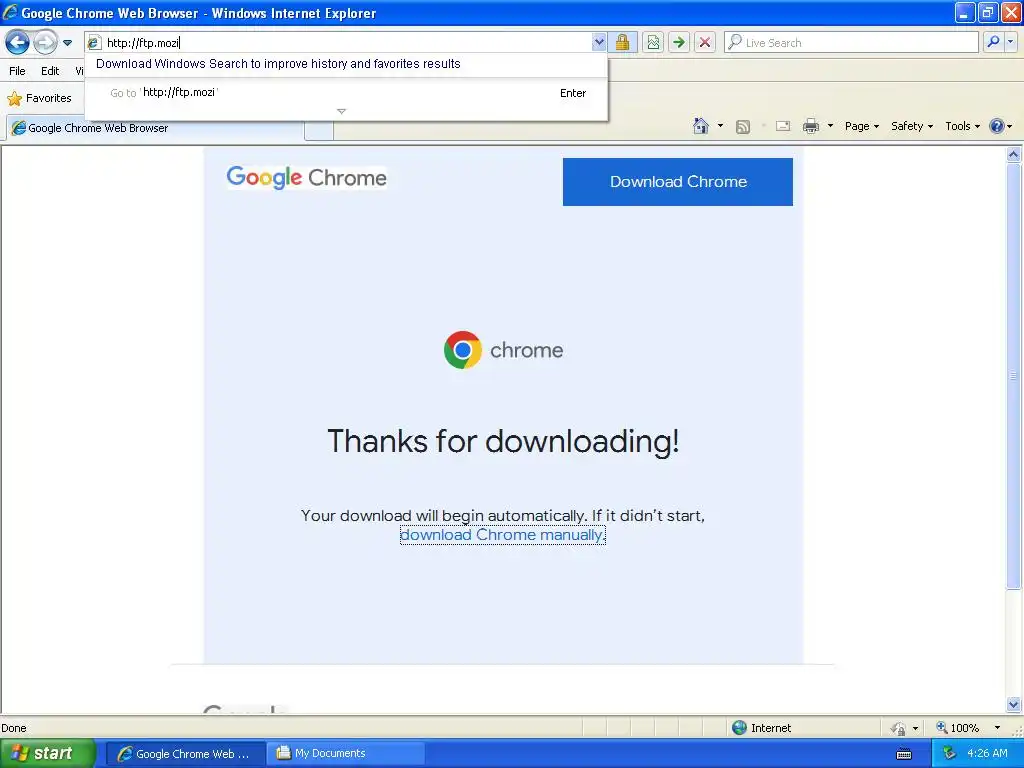Viewport: 1024px width, 768px height.
Task: Click the Internet zone globe icon
Action: click(739, 728)
